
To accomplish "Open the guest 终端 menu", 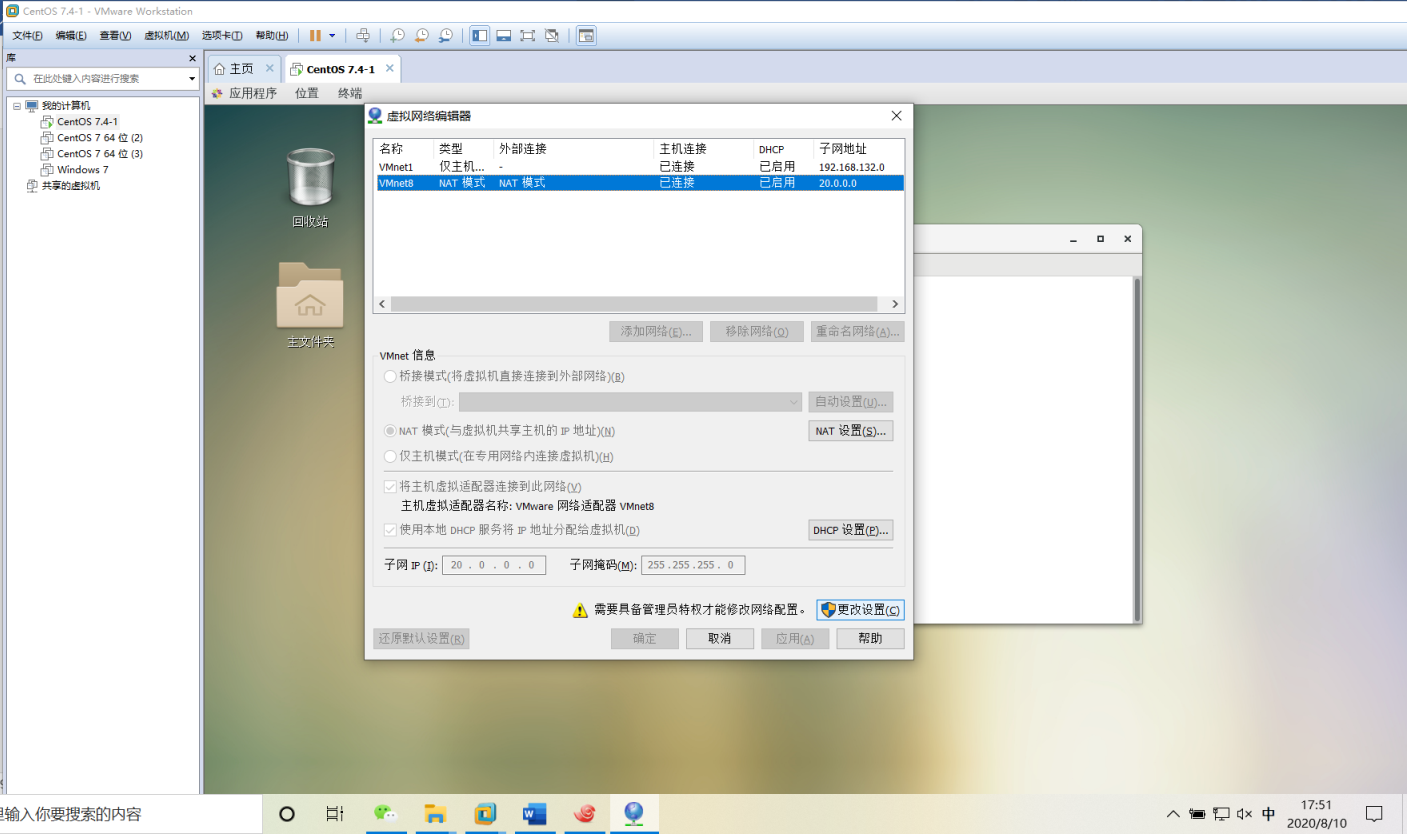I will pyautogui.click(x=350, y=93).
